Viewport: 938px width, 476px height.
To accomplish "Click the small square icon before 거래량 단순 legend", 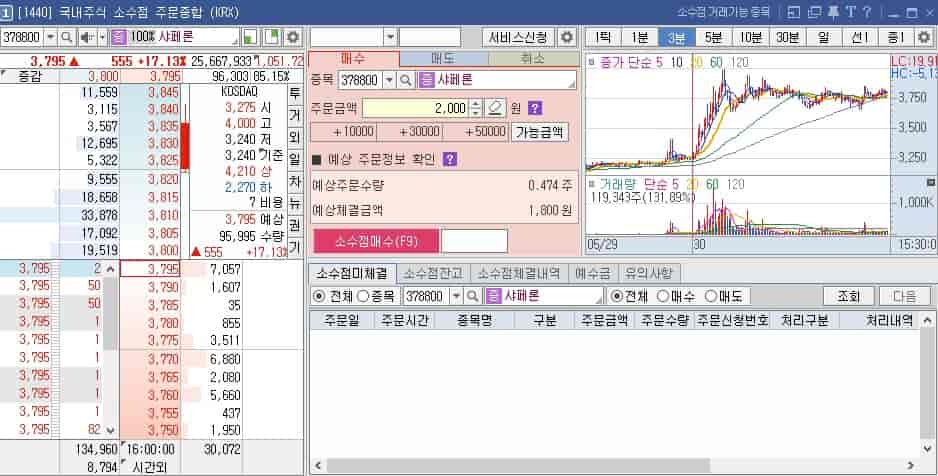I will tap(592, 184).
